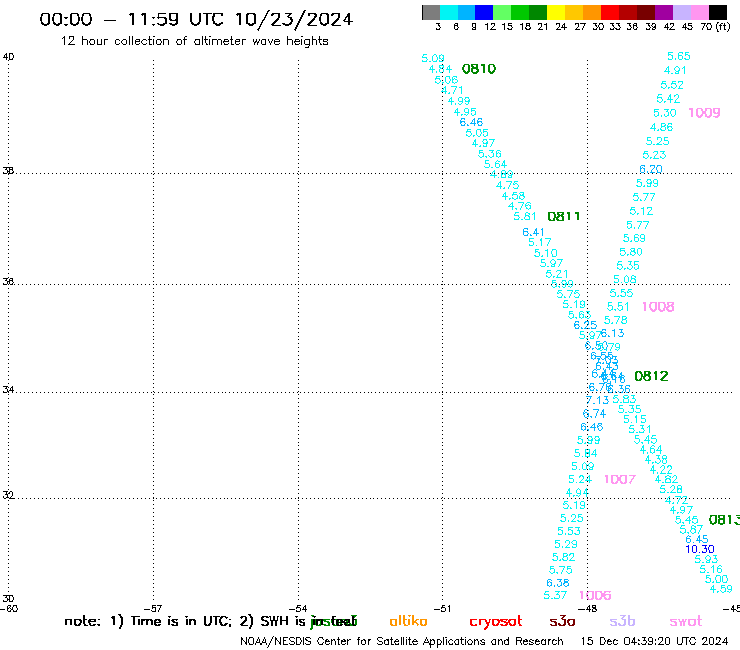Select the pink swot label 1007

620,480
